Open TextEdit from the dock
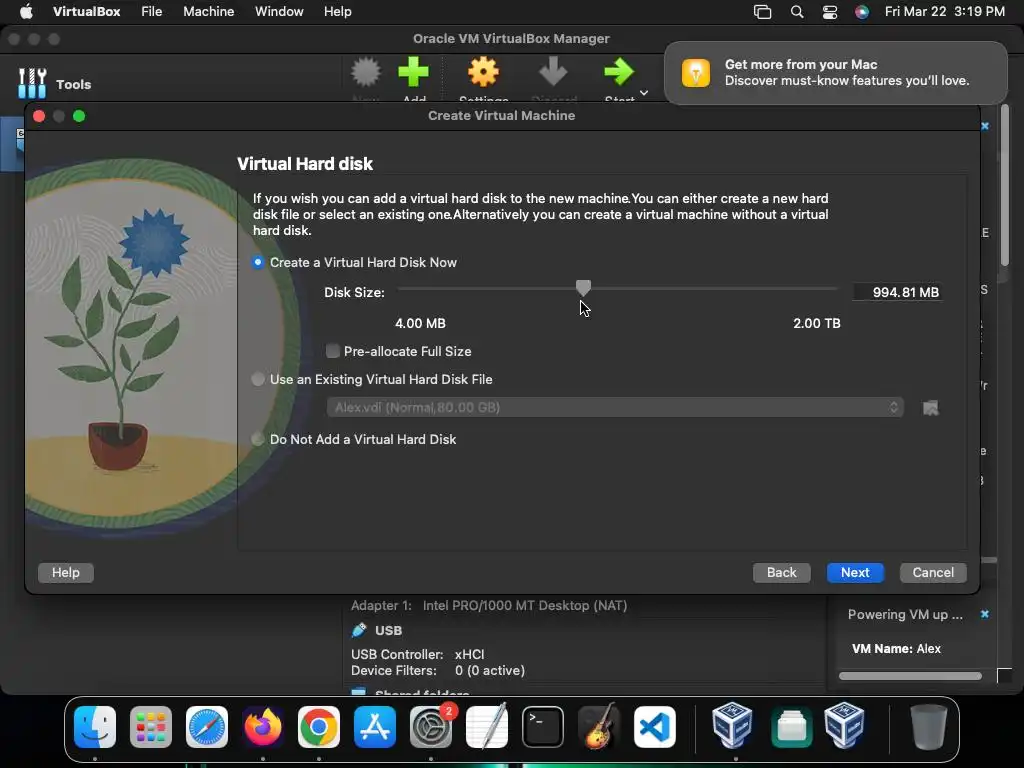This screenshot has width=1024, height=768. click(x=487, y=727)
